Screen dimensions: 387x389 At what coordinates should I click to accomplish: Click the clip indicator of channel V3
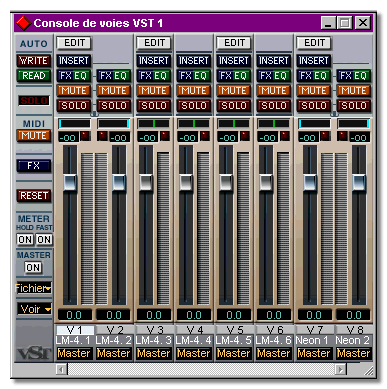pos(165,136)
